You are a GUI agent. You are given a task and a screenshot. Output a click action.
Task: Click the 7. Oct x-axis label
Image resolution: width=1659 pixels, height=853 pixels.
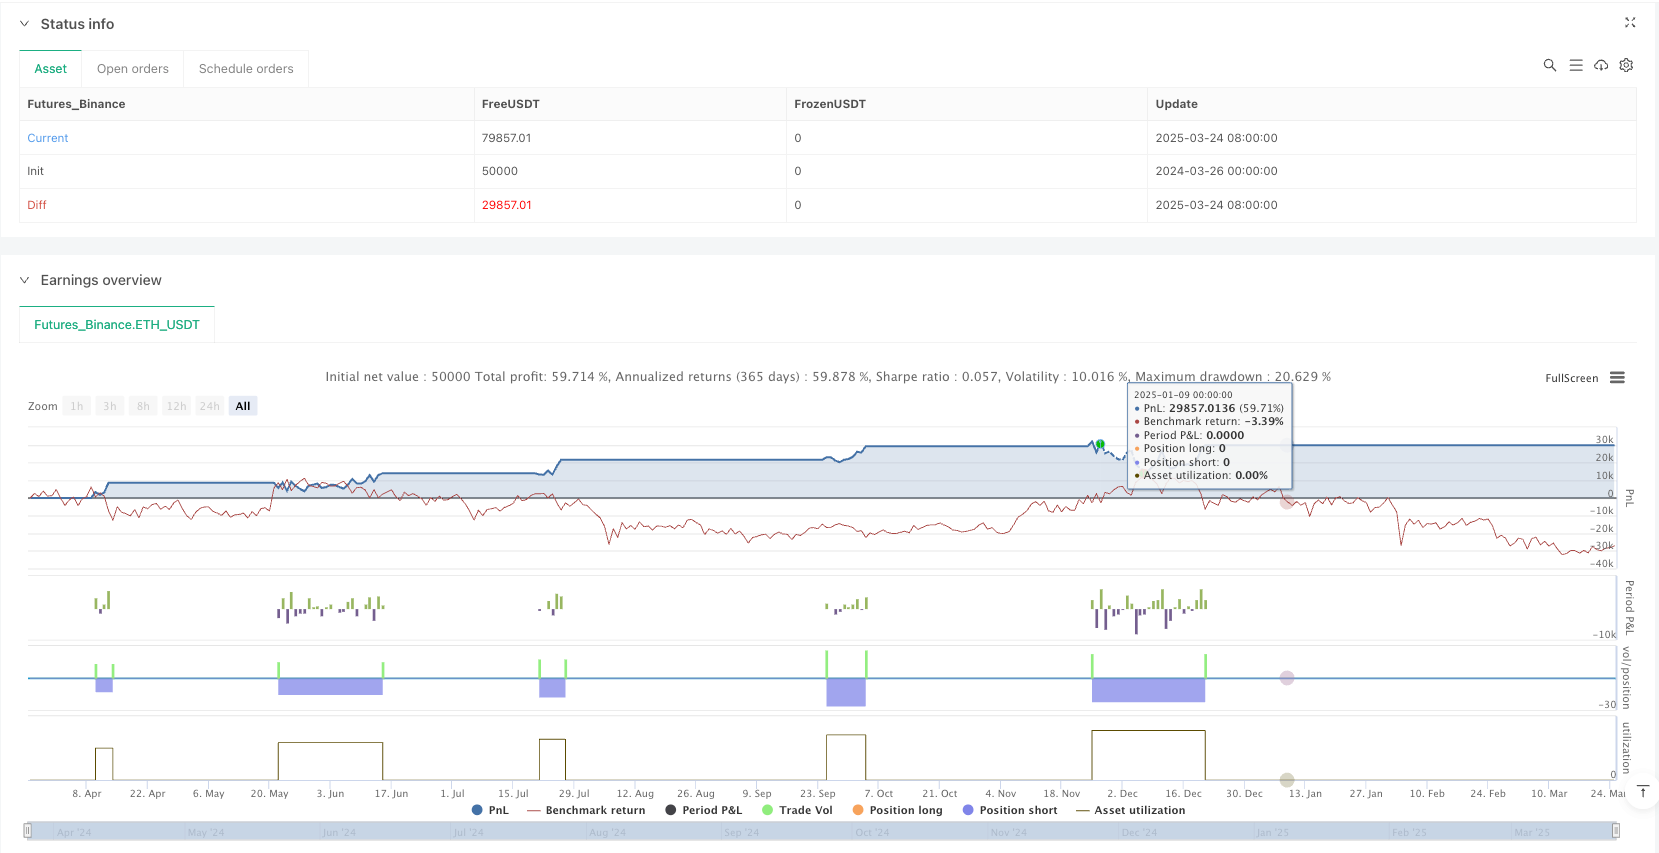click(x=878, y=794)
